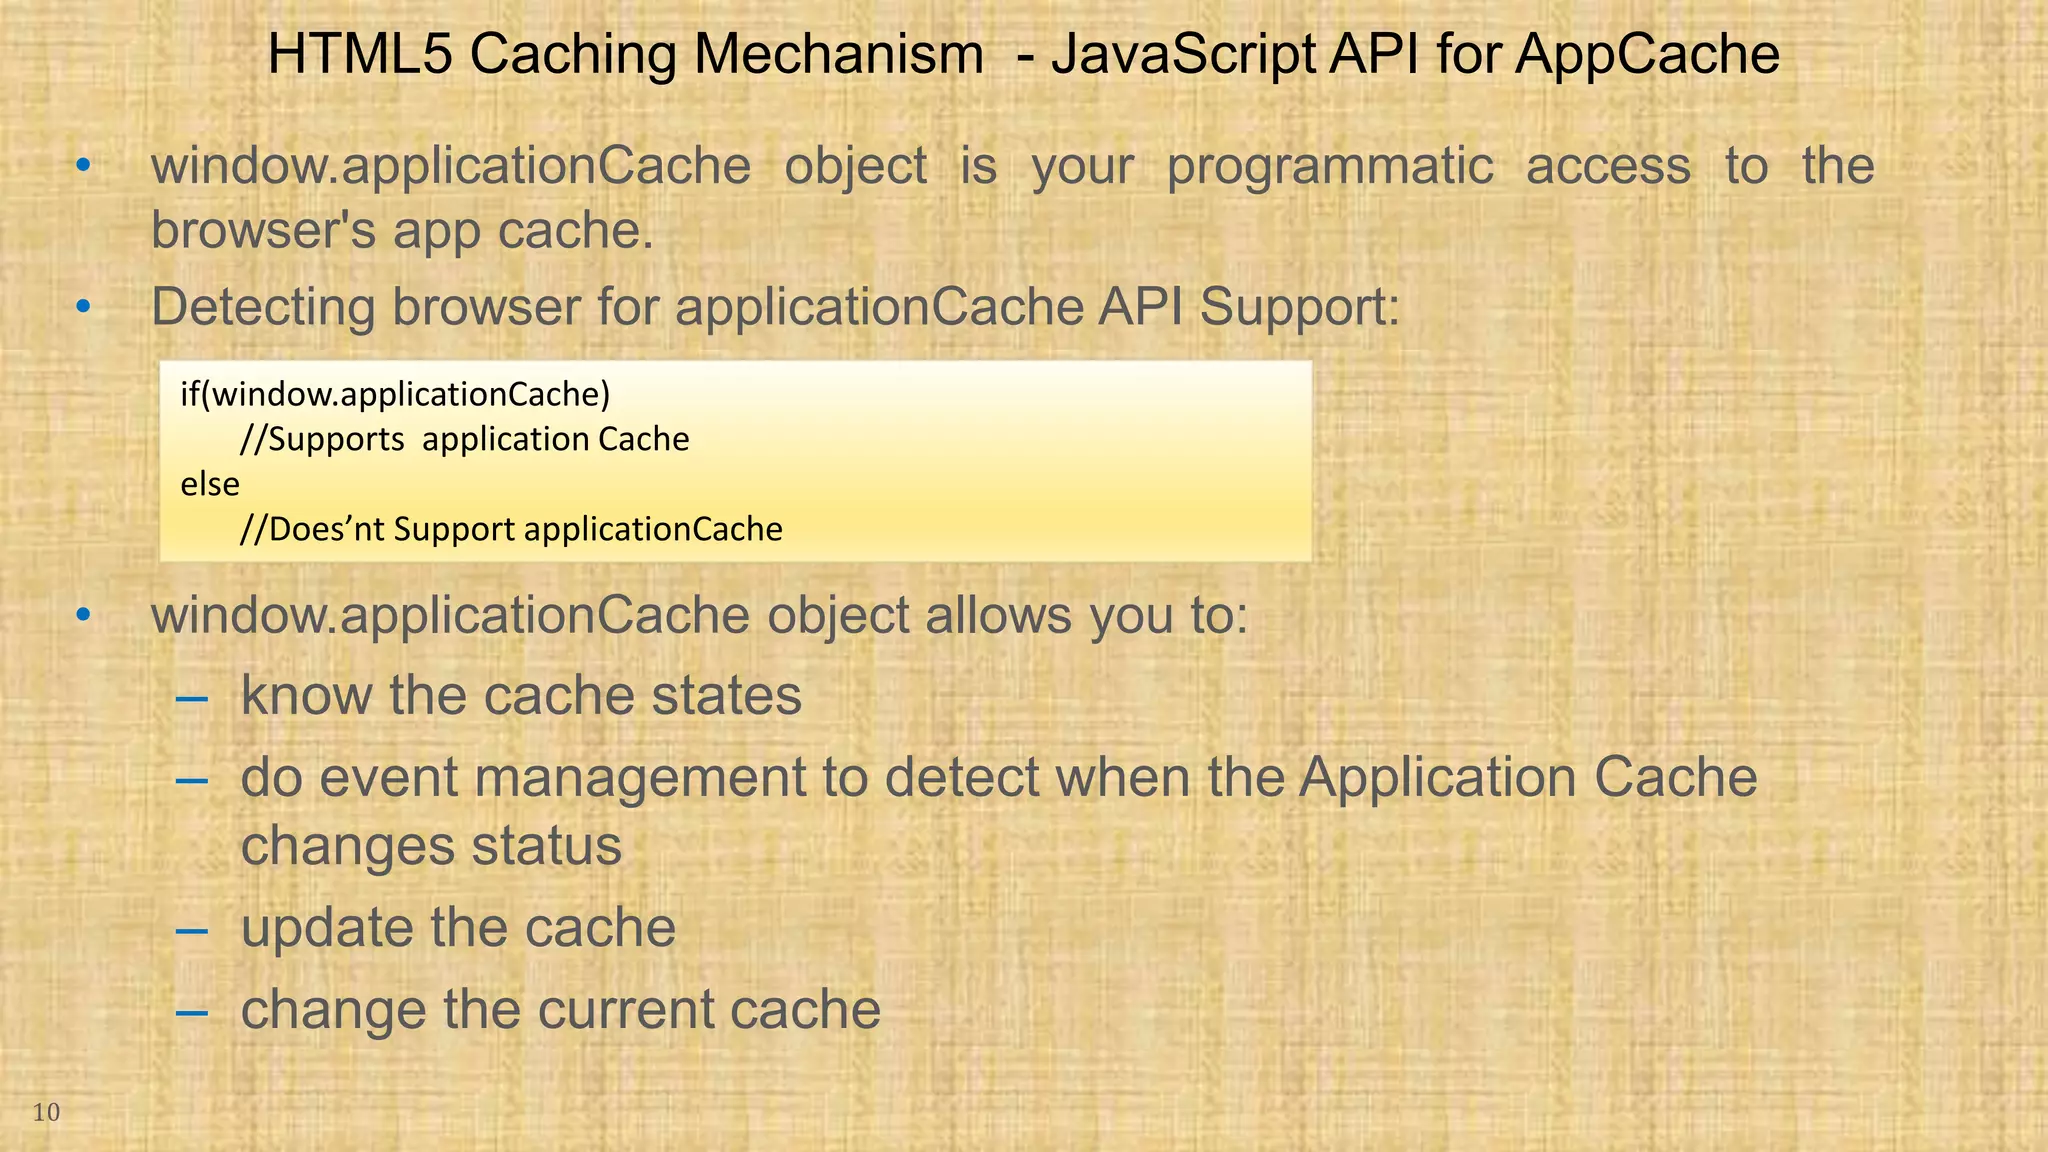Click code line 'if(window.applicationCache)'
This screenshot has width=2048, height=1152.
point(395,394)
